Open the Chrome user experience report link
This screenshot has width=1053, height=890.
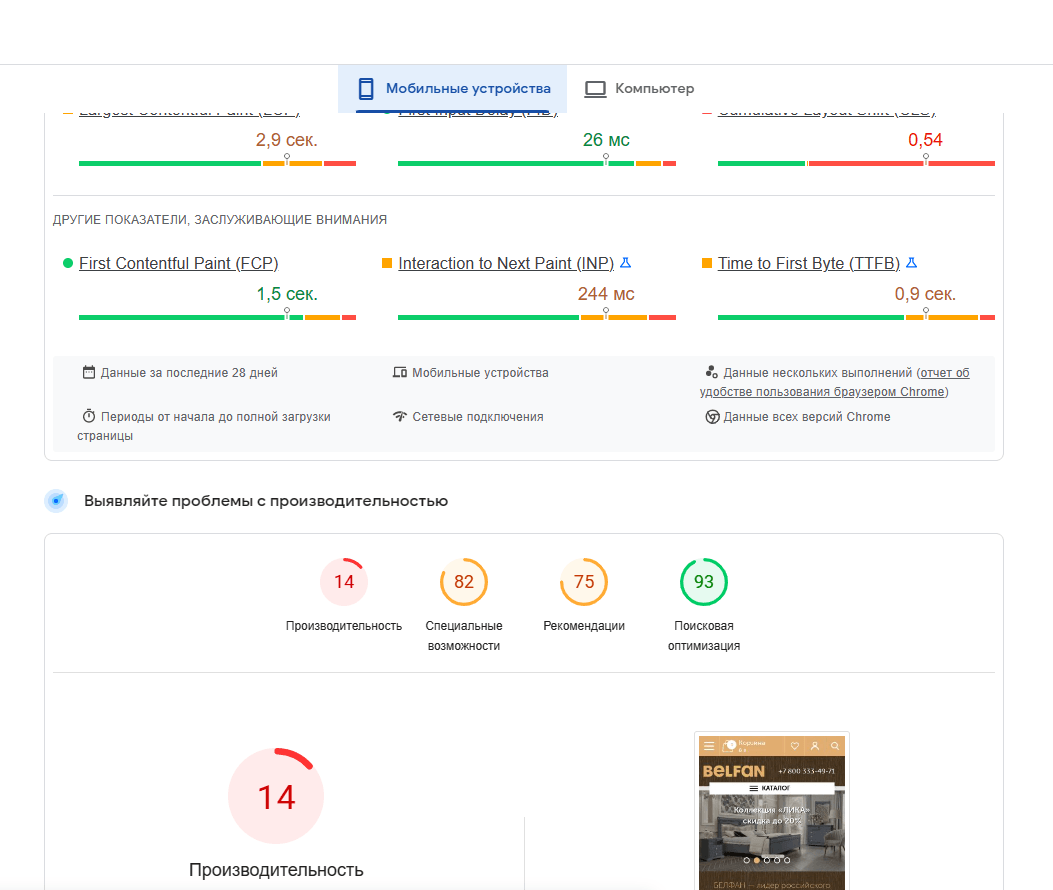click(835, 382)
